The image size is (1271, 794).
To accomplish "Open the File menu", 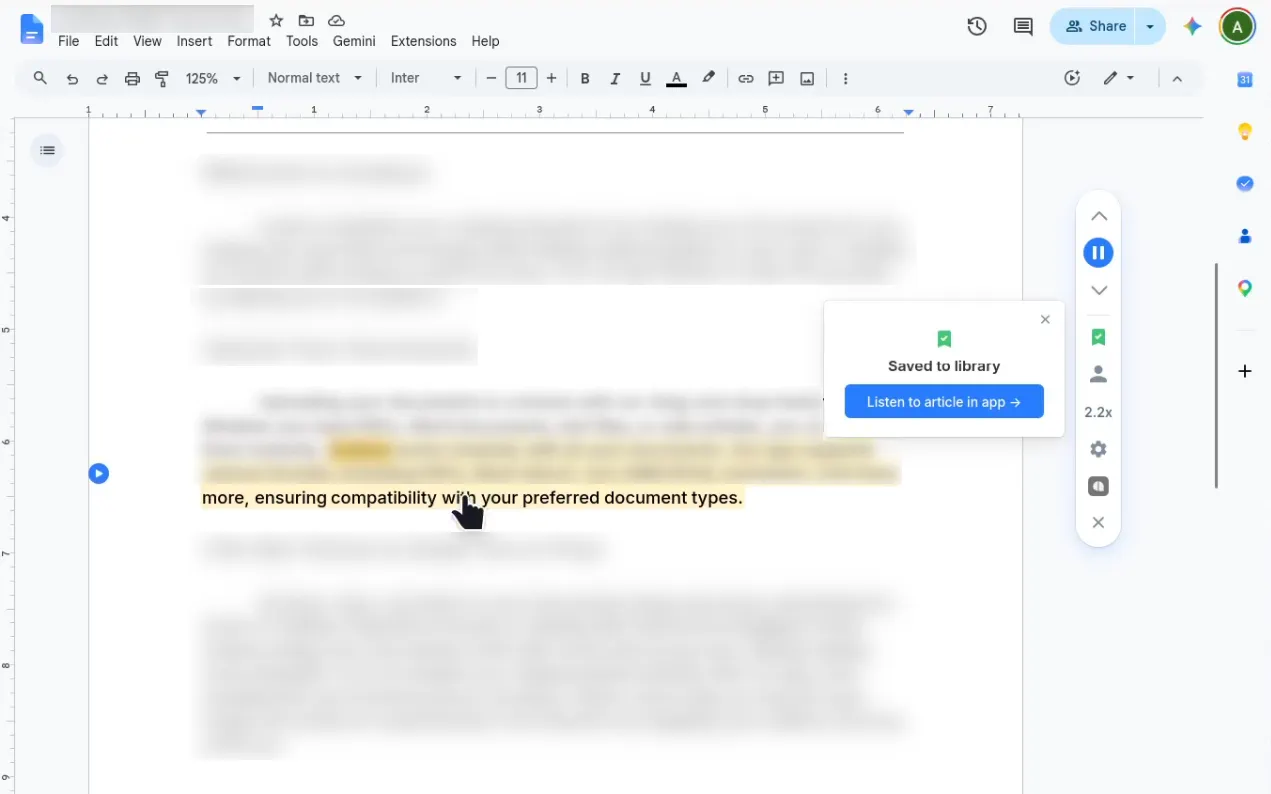I will 69,41.
